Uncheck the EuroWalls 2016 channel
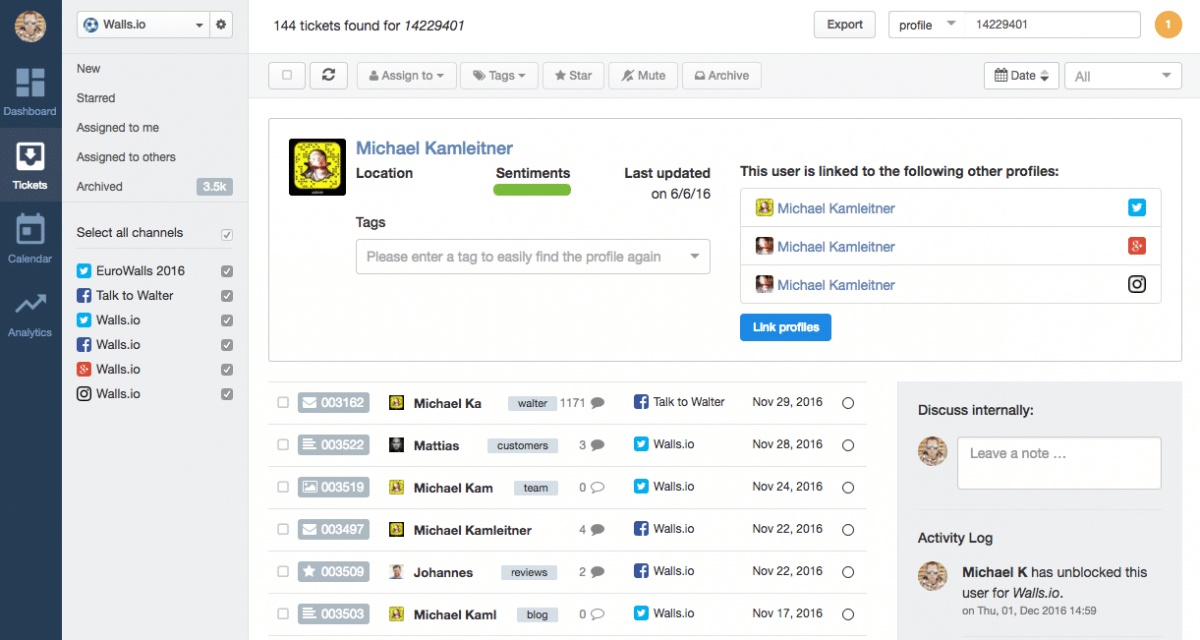 click(227, 271)
